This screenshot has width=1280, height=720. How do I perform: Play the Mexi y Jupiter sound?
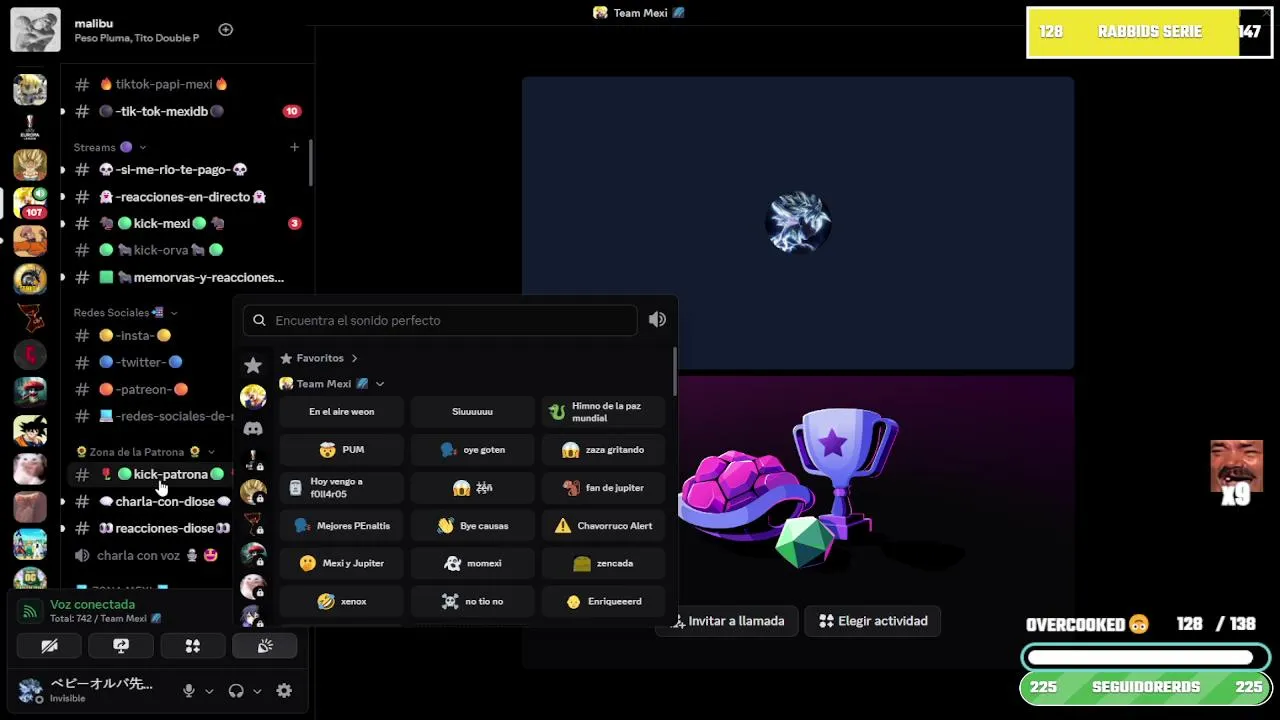[342, 563]
